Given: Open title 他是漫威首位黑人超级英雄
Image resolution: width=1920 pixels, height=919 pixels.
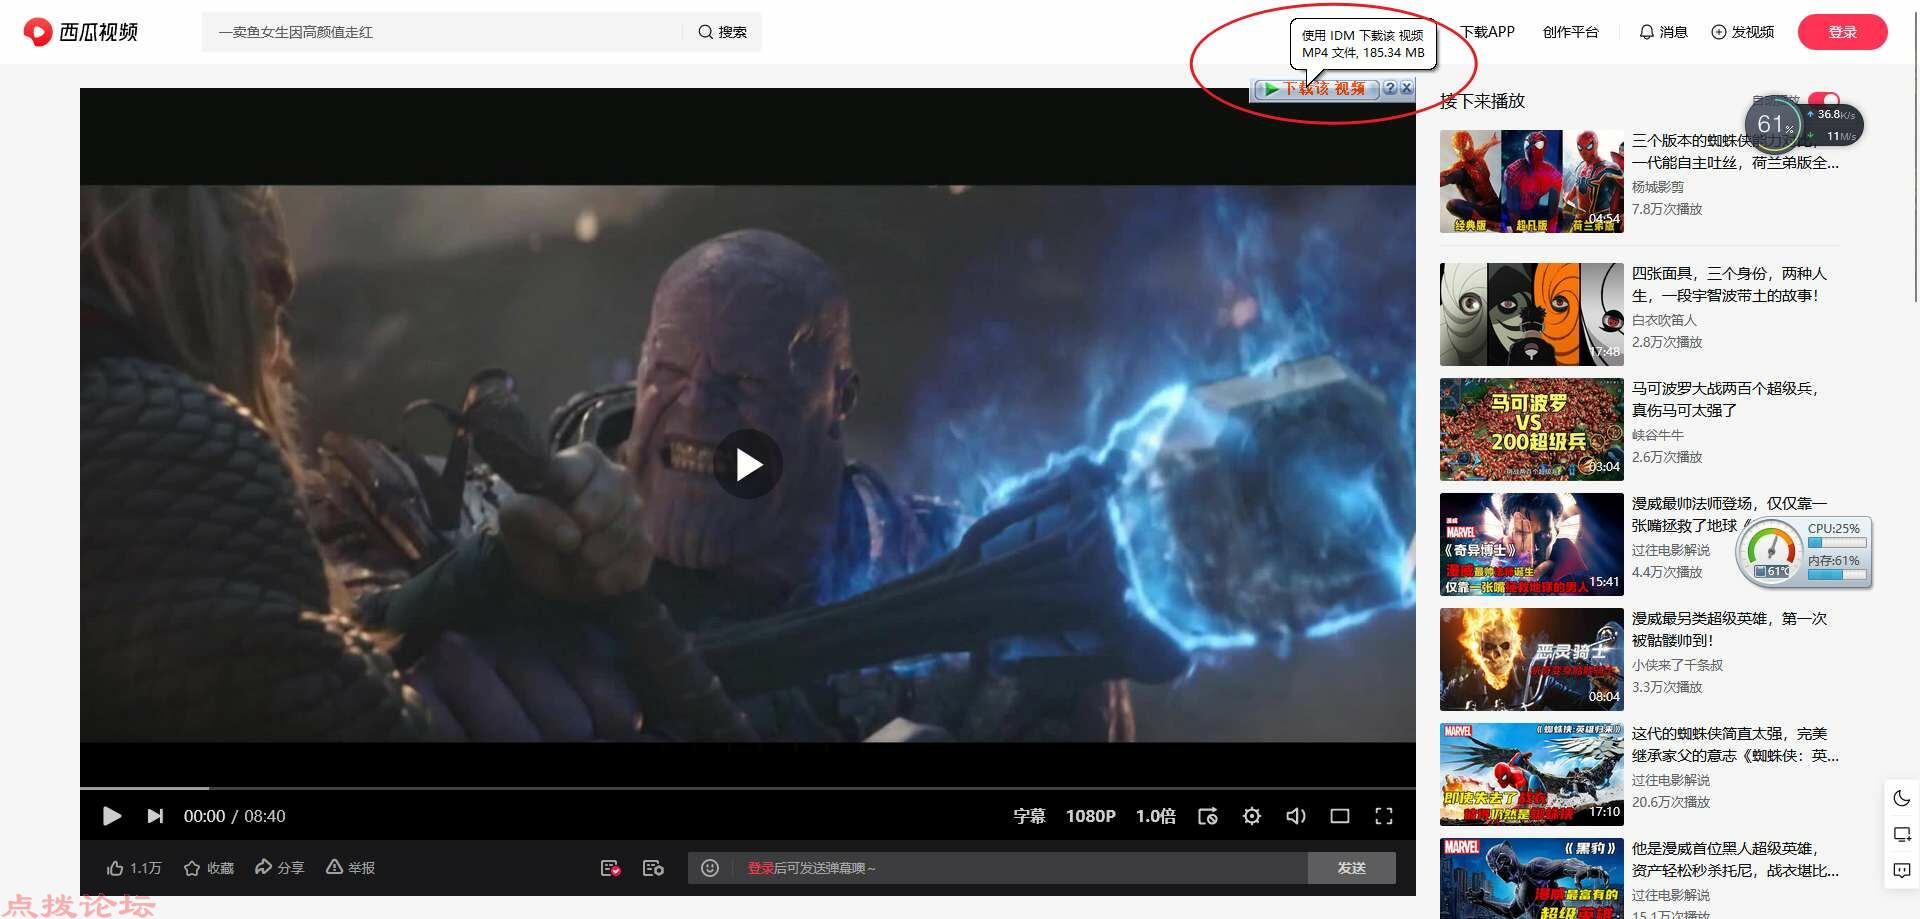Looking at the screenshot, I should [x=1735, y=859].
